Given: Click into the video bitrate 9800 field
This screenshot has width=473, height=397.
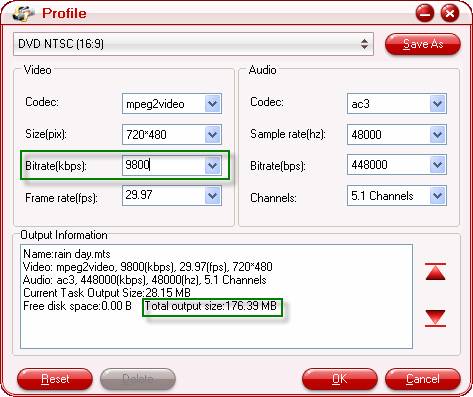Looking at the screenshot, I should tap(163, 165).
